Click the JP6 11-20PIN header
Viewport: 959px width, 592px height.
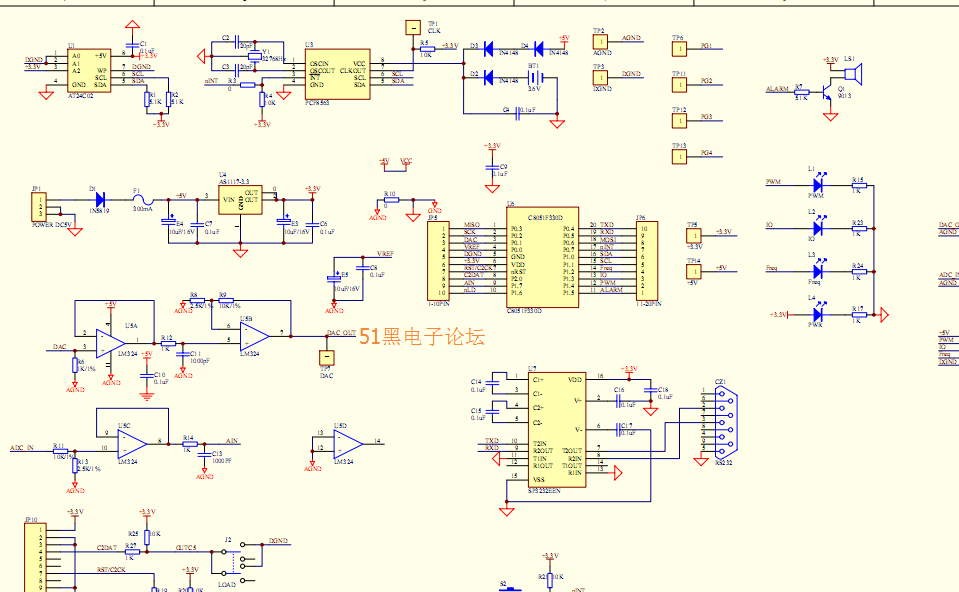(x=646, y=261)
